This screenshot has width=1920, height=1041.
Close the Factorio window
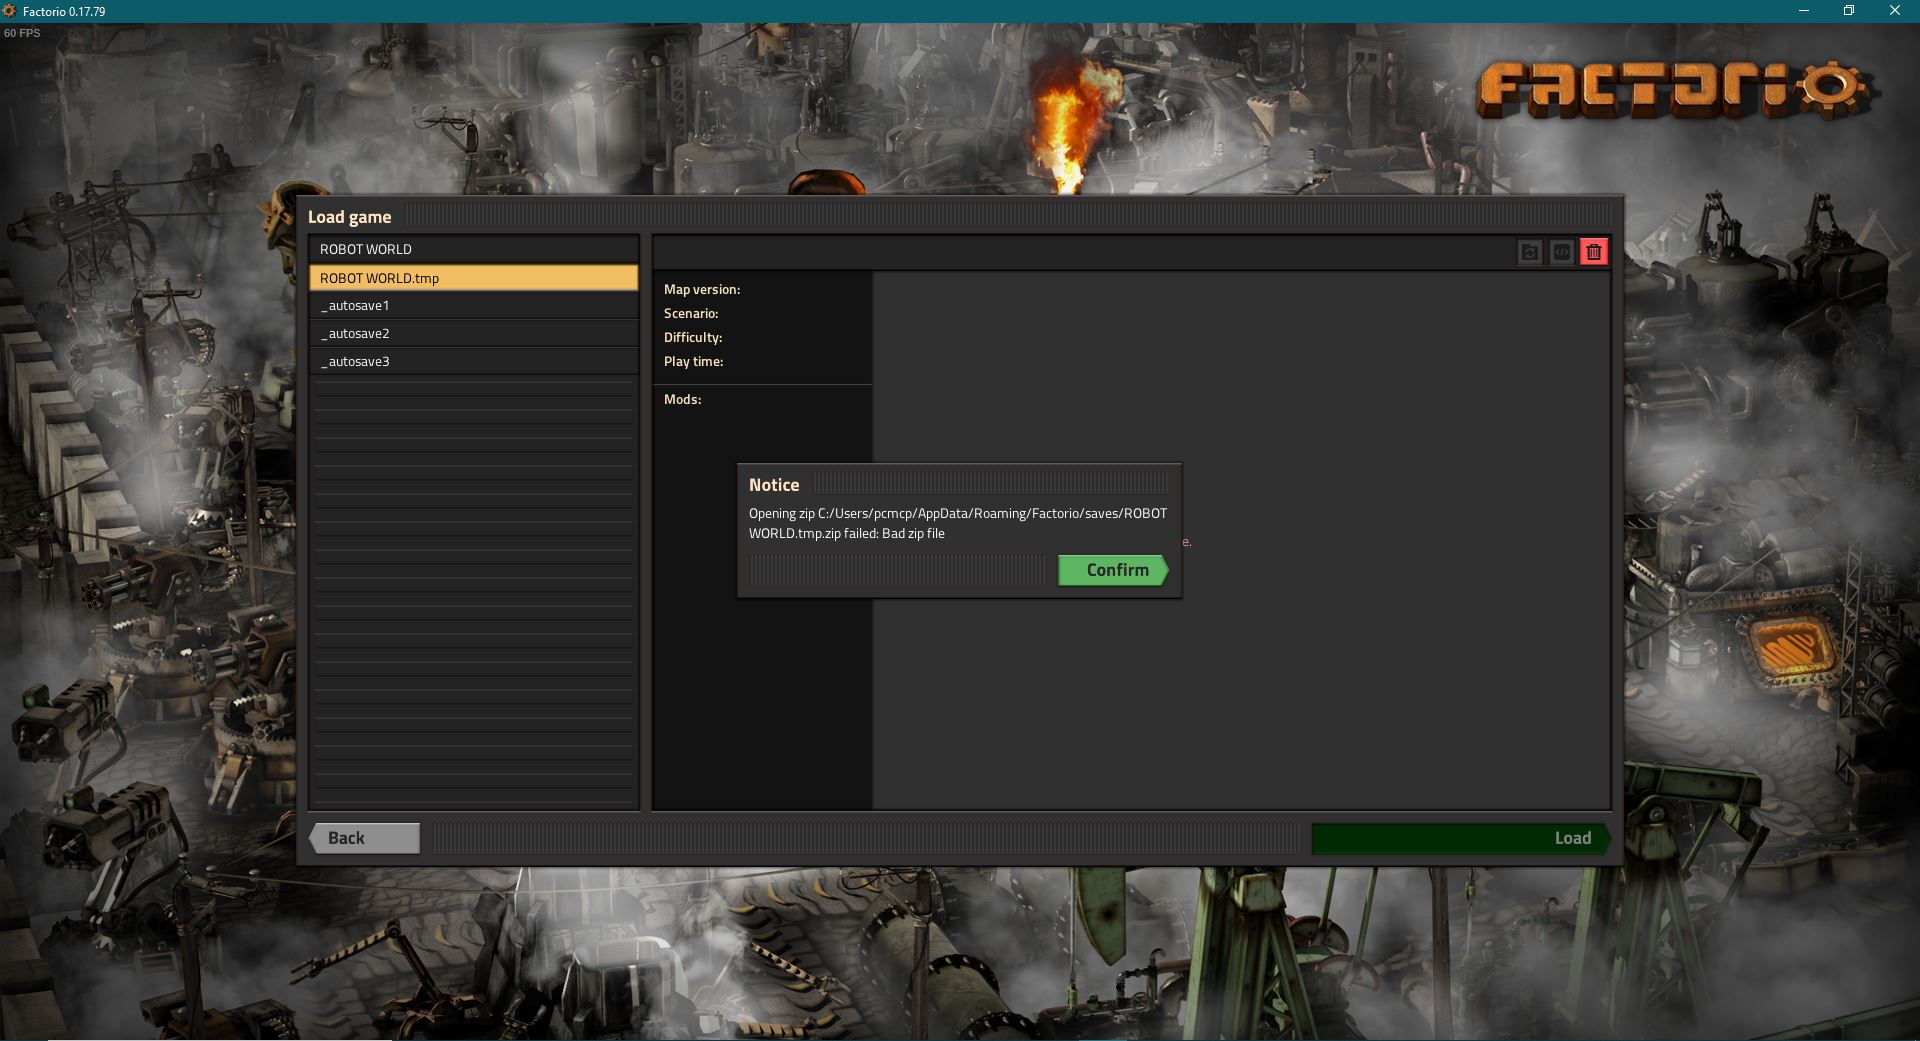point(1895,11)
